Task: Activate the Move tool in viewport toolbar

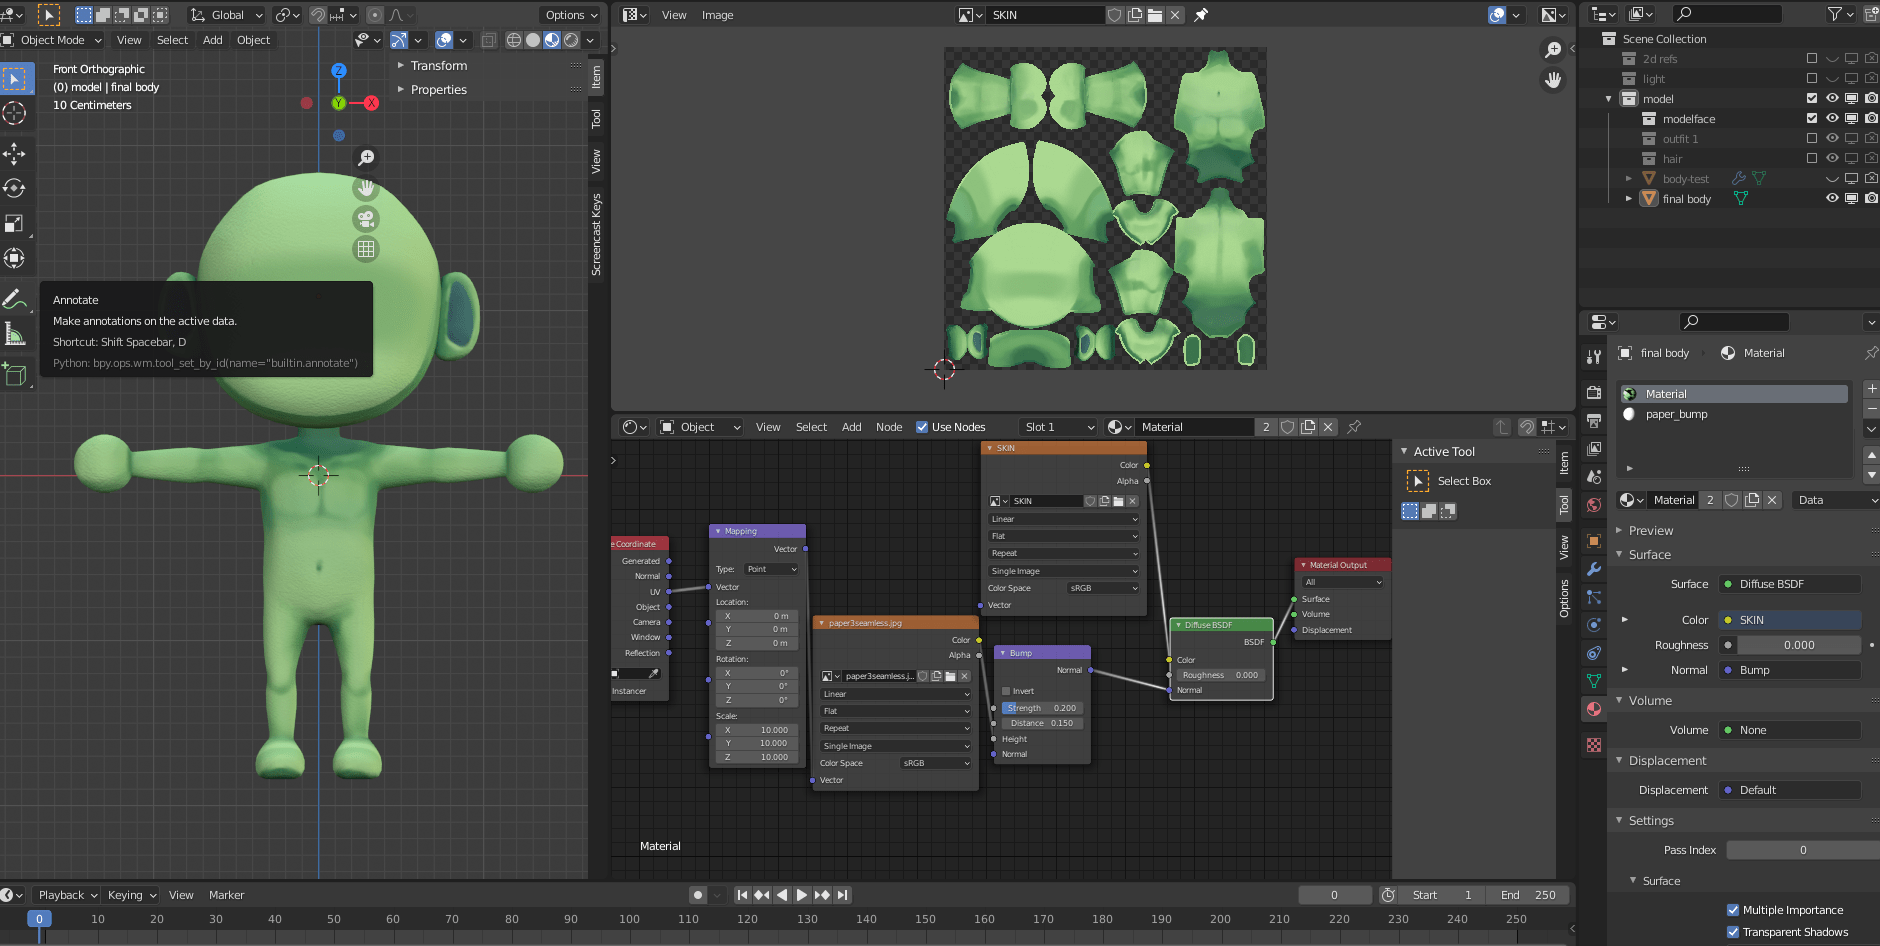Action: click(14, 153)
